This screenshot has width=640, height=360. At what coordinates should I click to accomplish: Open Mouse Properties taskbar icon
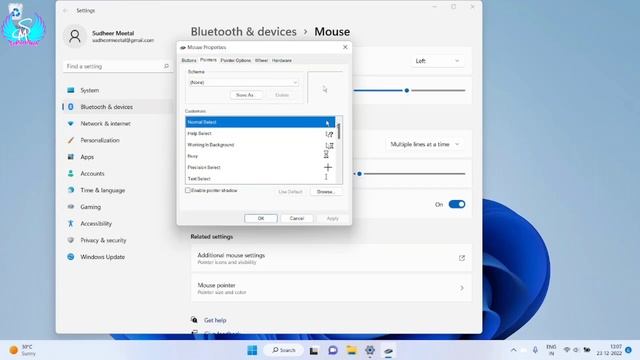pos(388,351)
